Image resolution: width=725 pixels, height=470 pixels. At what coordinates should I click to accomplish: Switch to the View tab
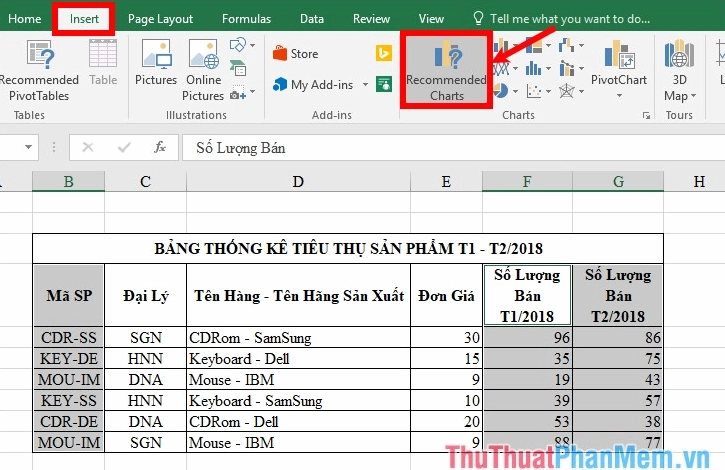tap(431, 19)
